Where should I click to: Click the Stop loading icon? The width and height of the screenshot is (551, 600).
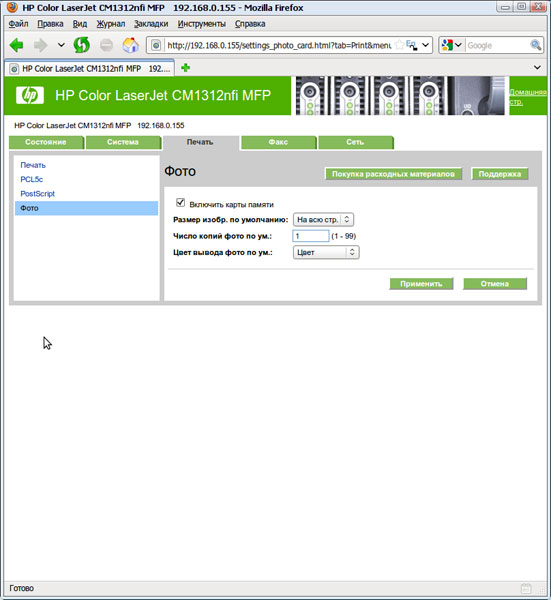coord(106,46)
